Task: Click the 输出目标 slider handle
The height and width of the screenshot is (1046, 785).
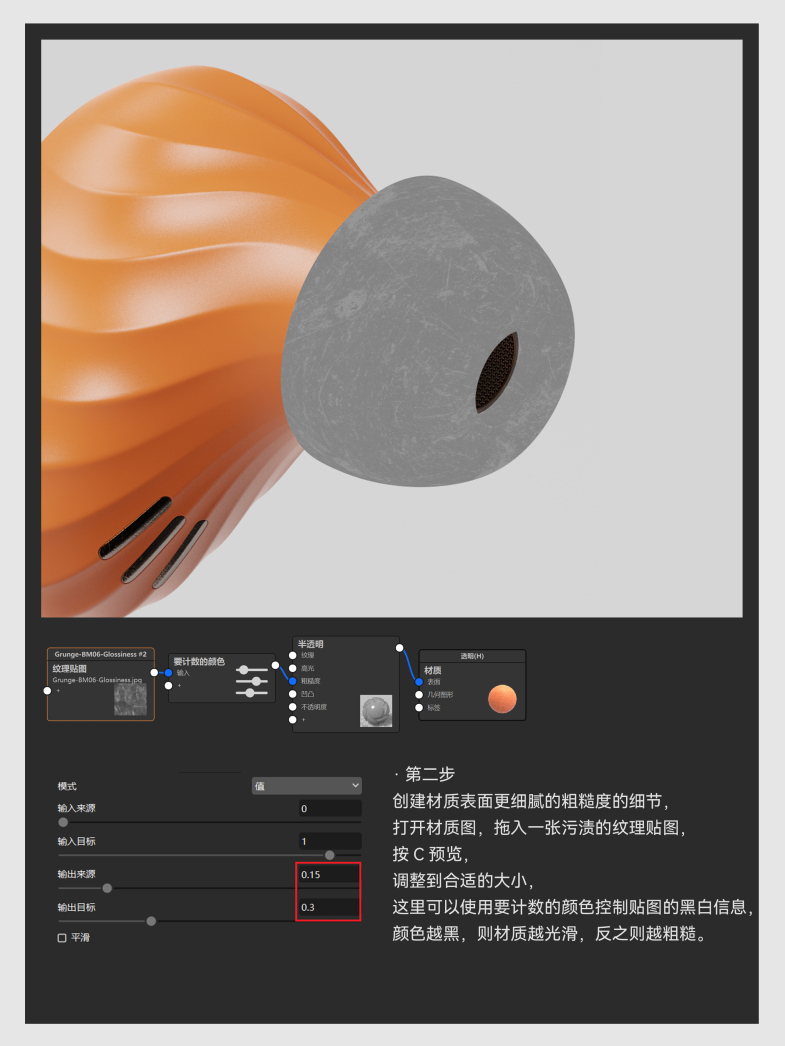Action: [151, 921]
